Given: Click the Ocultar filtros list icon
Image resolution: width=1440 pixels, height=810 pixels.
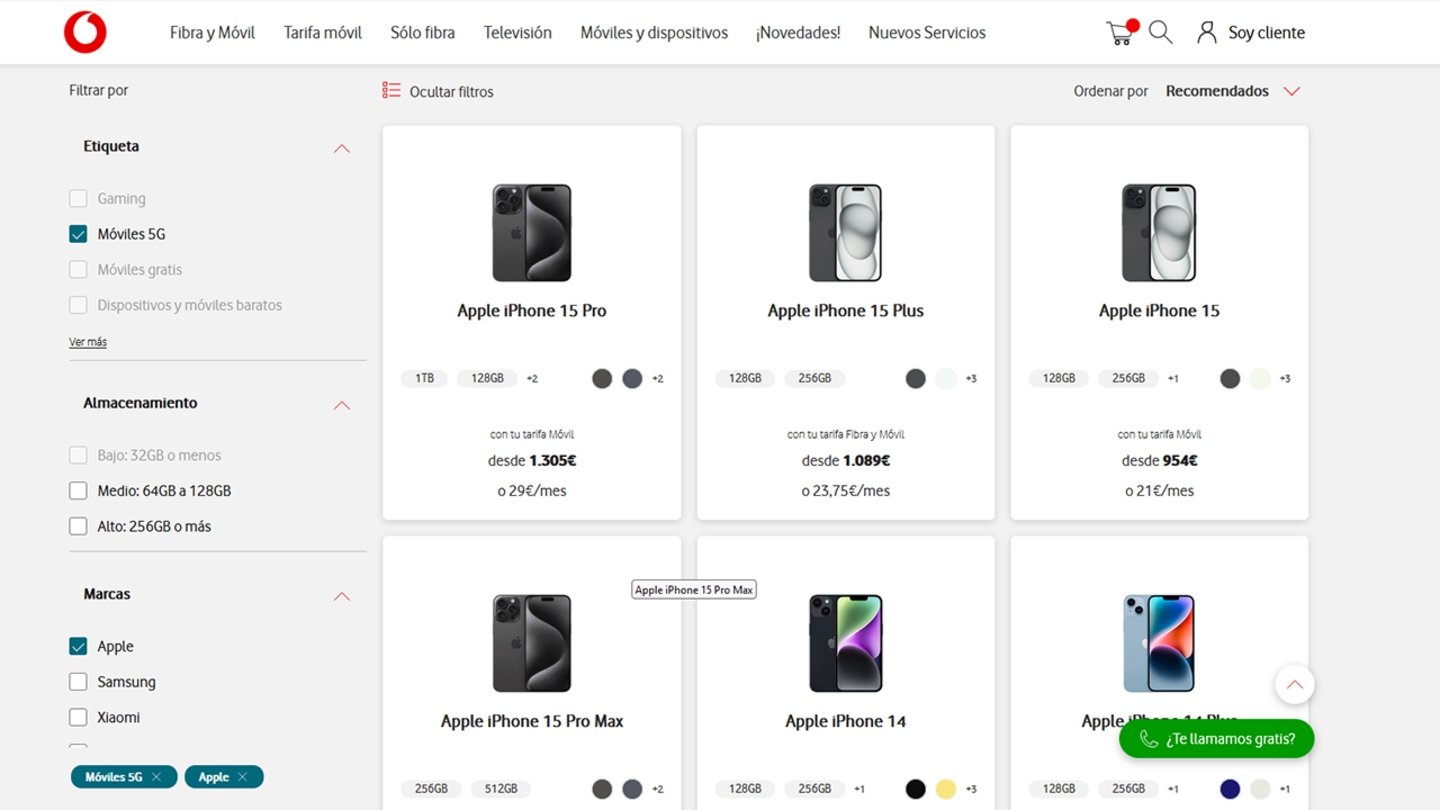Looking at the screenshot, I should pos(391,91).
